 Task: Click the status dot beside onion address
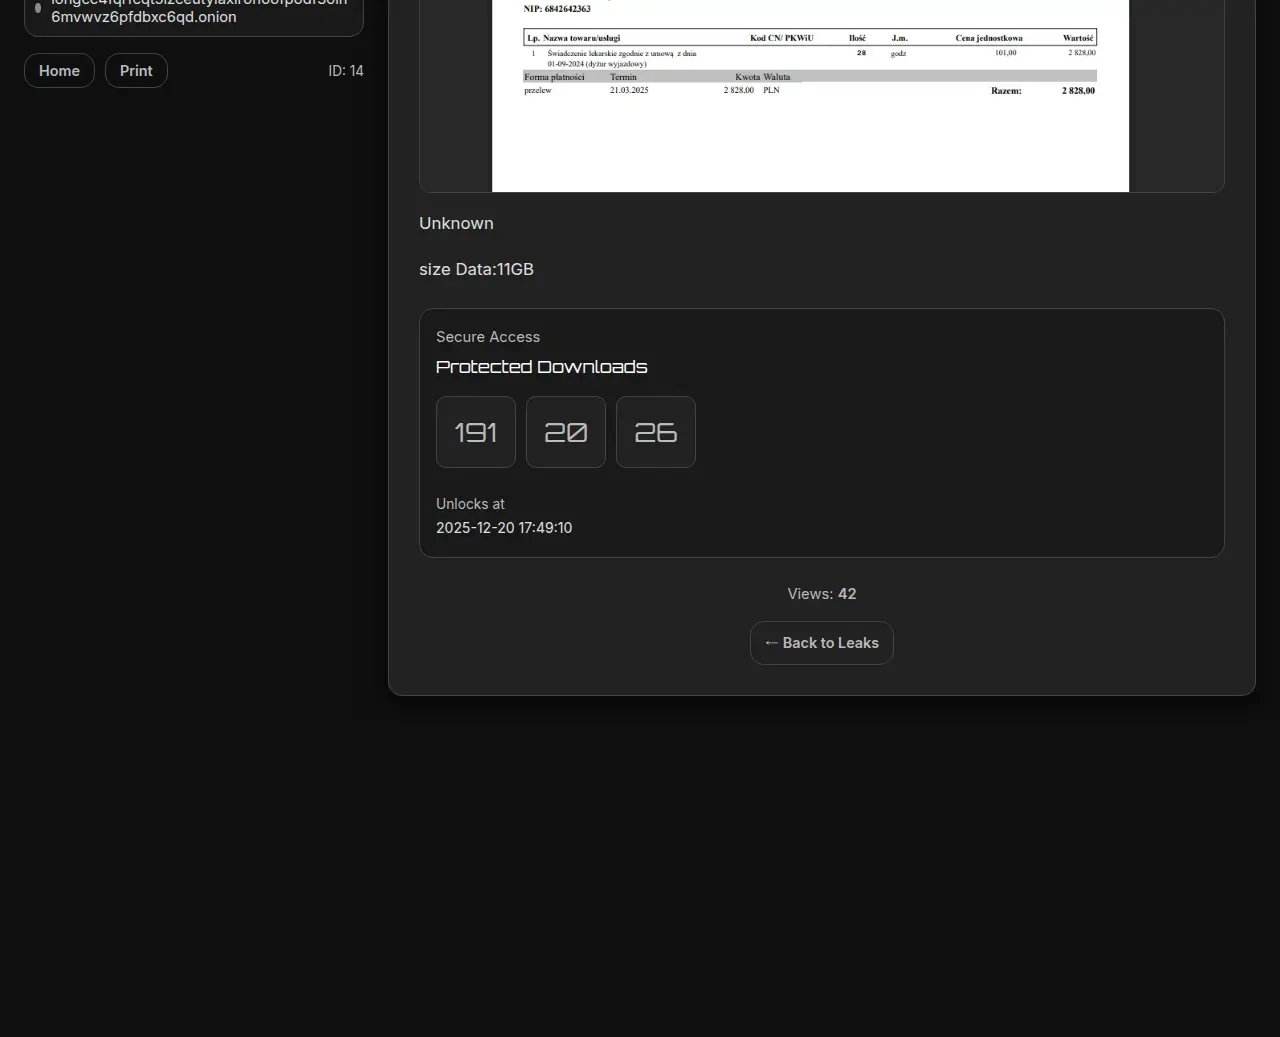pyautogui.click(x=38, y=8)
